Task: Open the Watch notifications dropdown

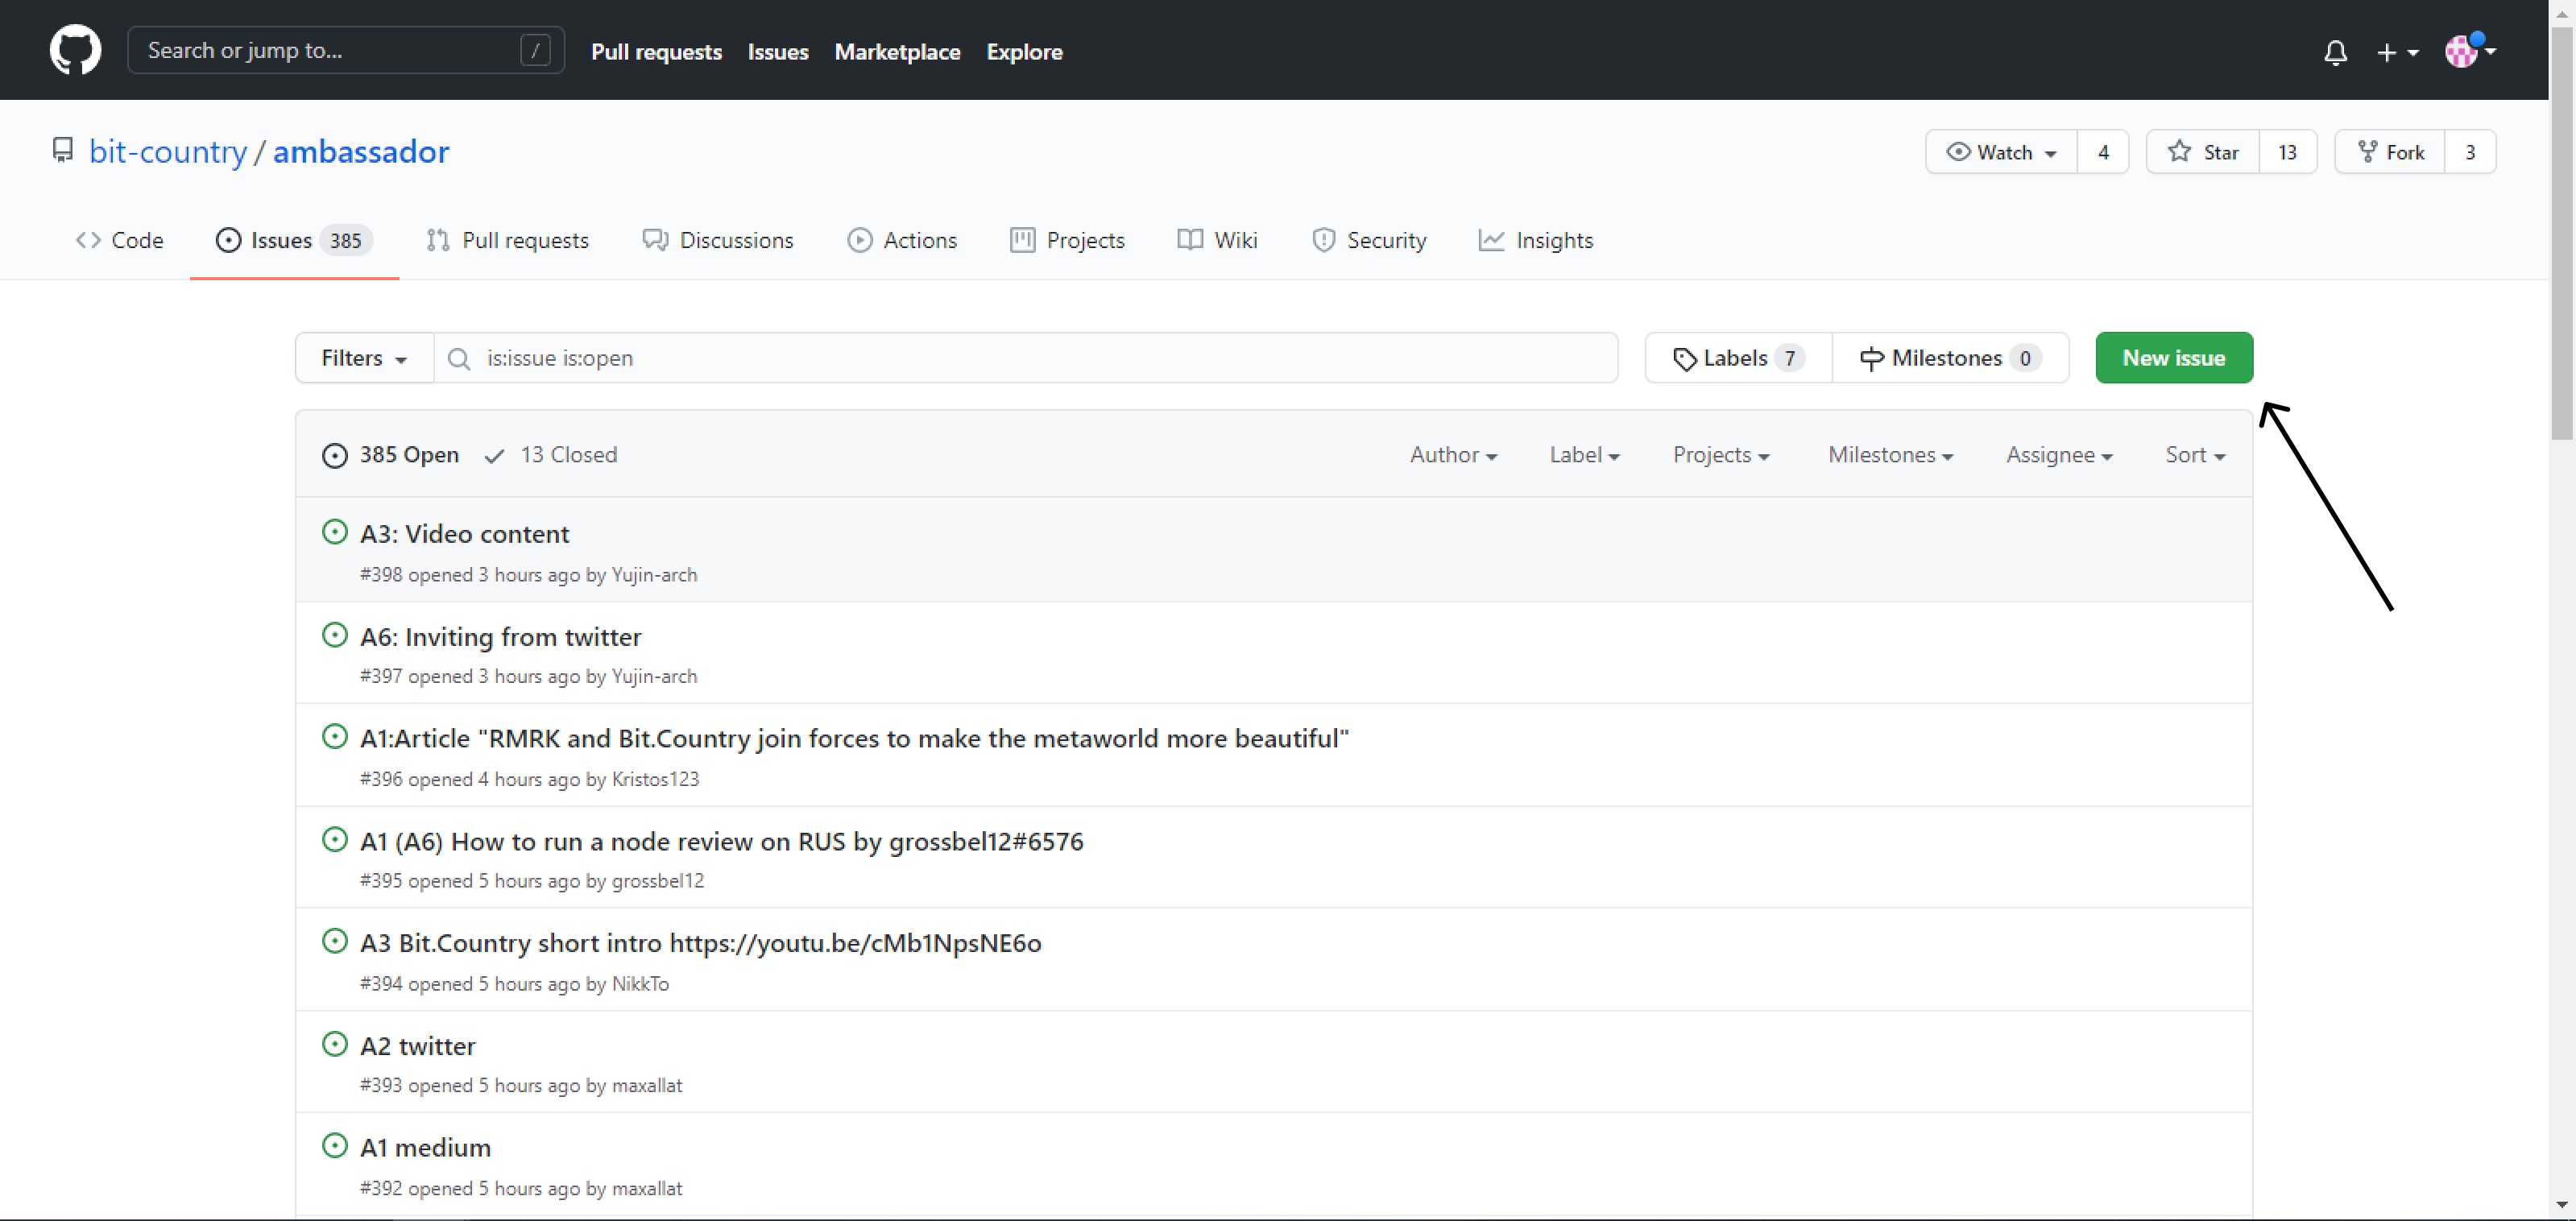Action: tap(2001, 152)
